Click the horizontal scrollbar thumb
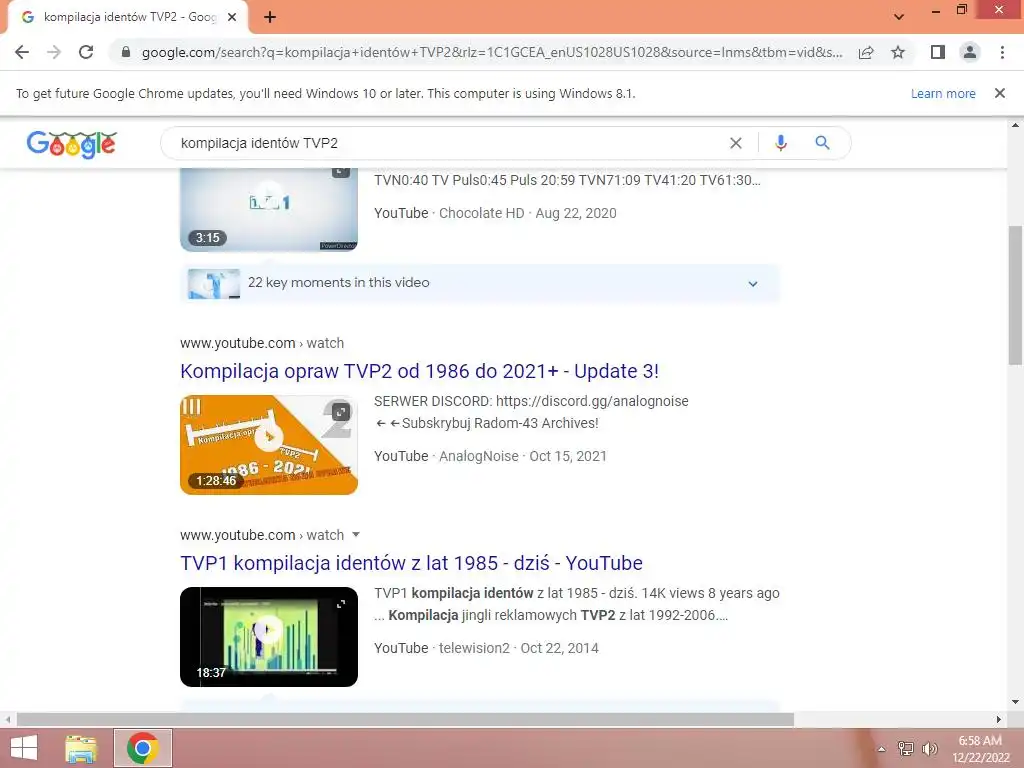This screenshot has height=768, width=1024. click(x=405, y=720)
